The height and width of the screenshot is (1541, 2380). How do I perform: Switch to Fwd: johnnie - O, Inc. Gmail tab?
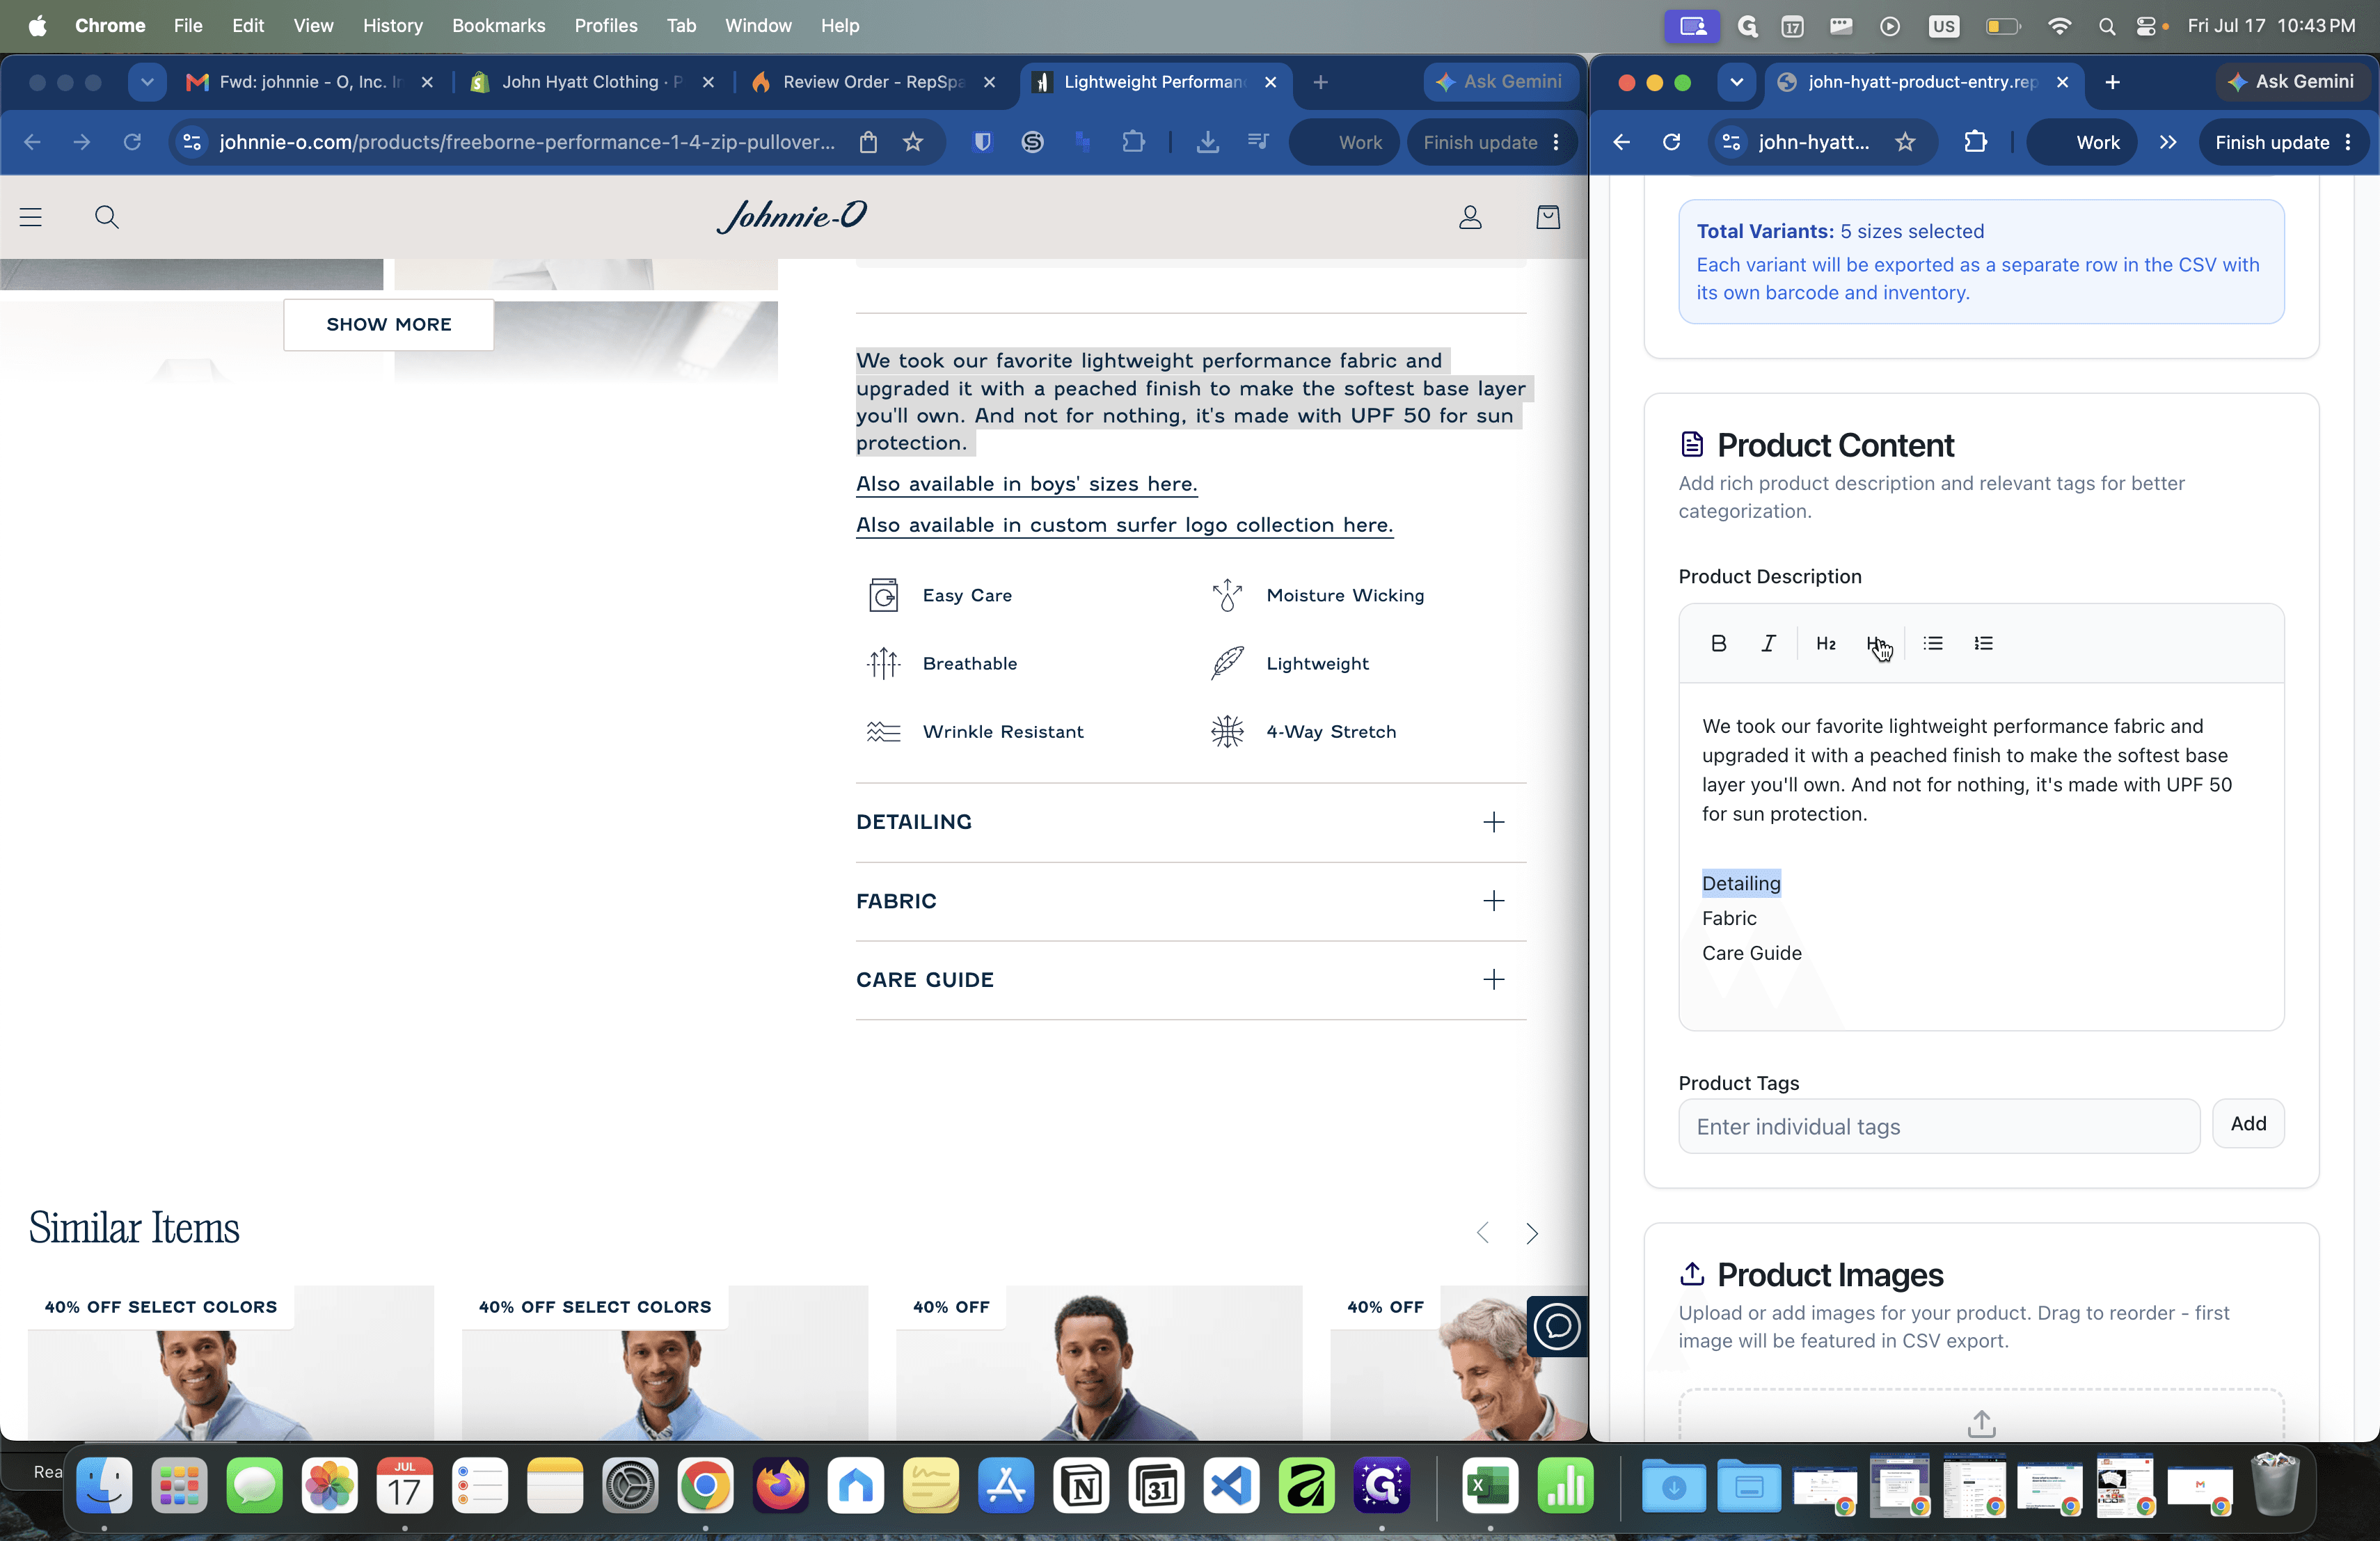(310, 82)
